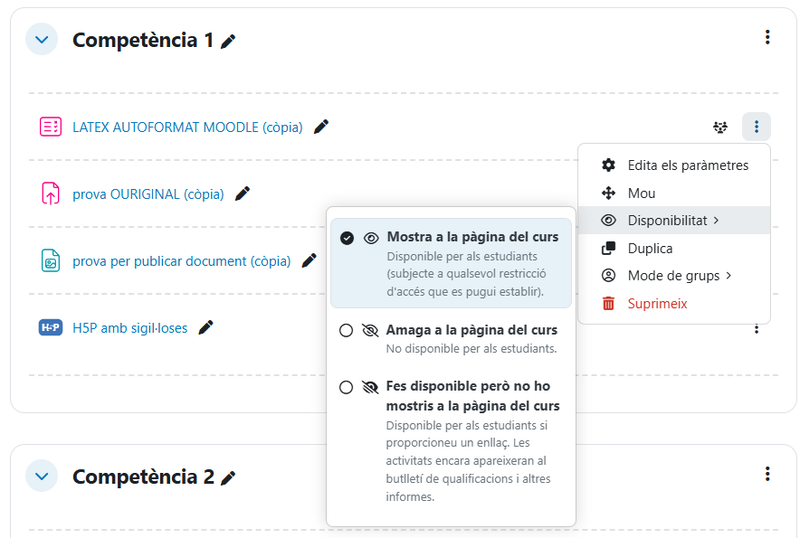The width and height of the screenshot is (800, 538).
Task: Click pencil icon next to Competència 2
Action: click(x=229, y=478)
